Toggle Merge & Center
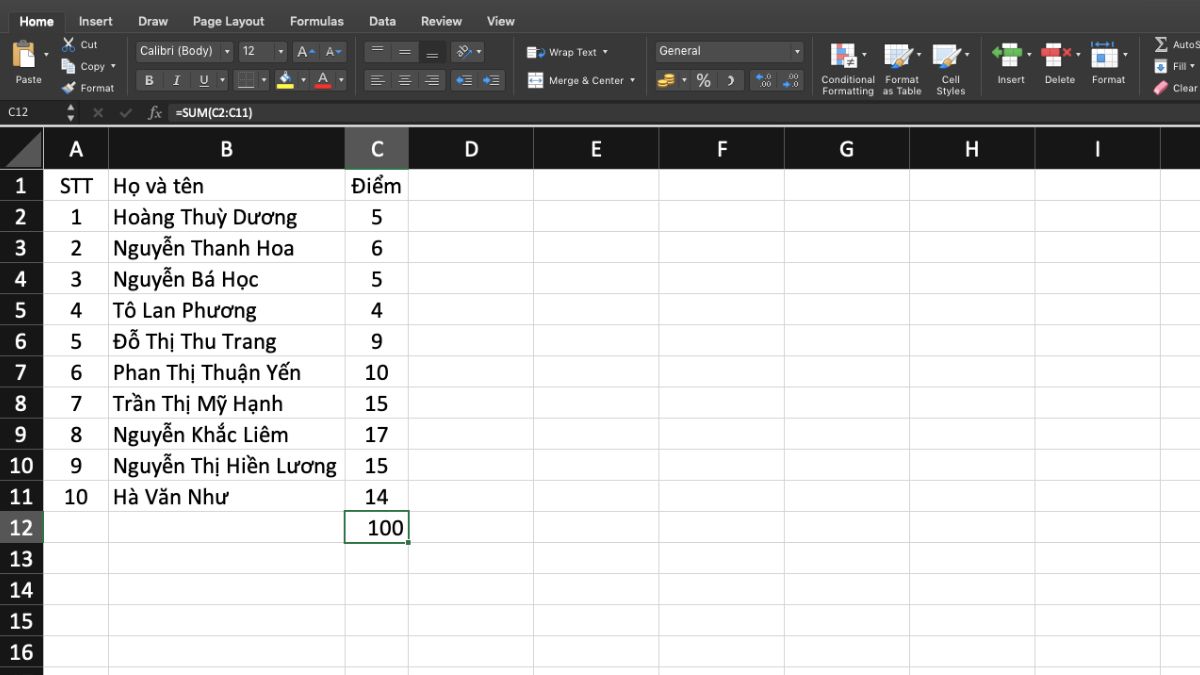 click(x=580, y=80)
